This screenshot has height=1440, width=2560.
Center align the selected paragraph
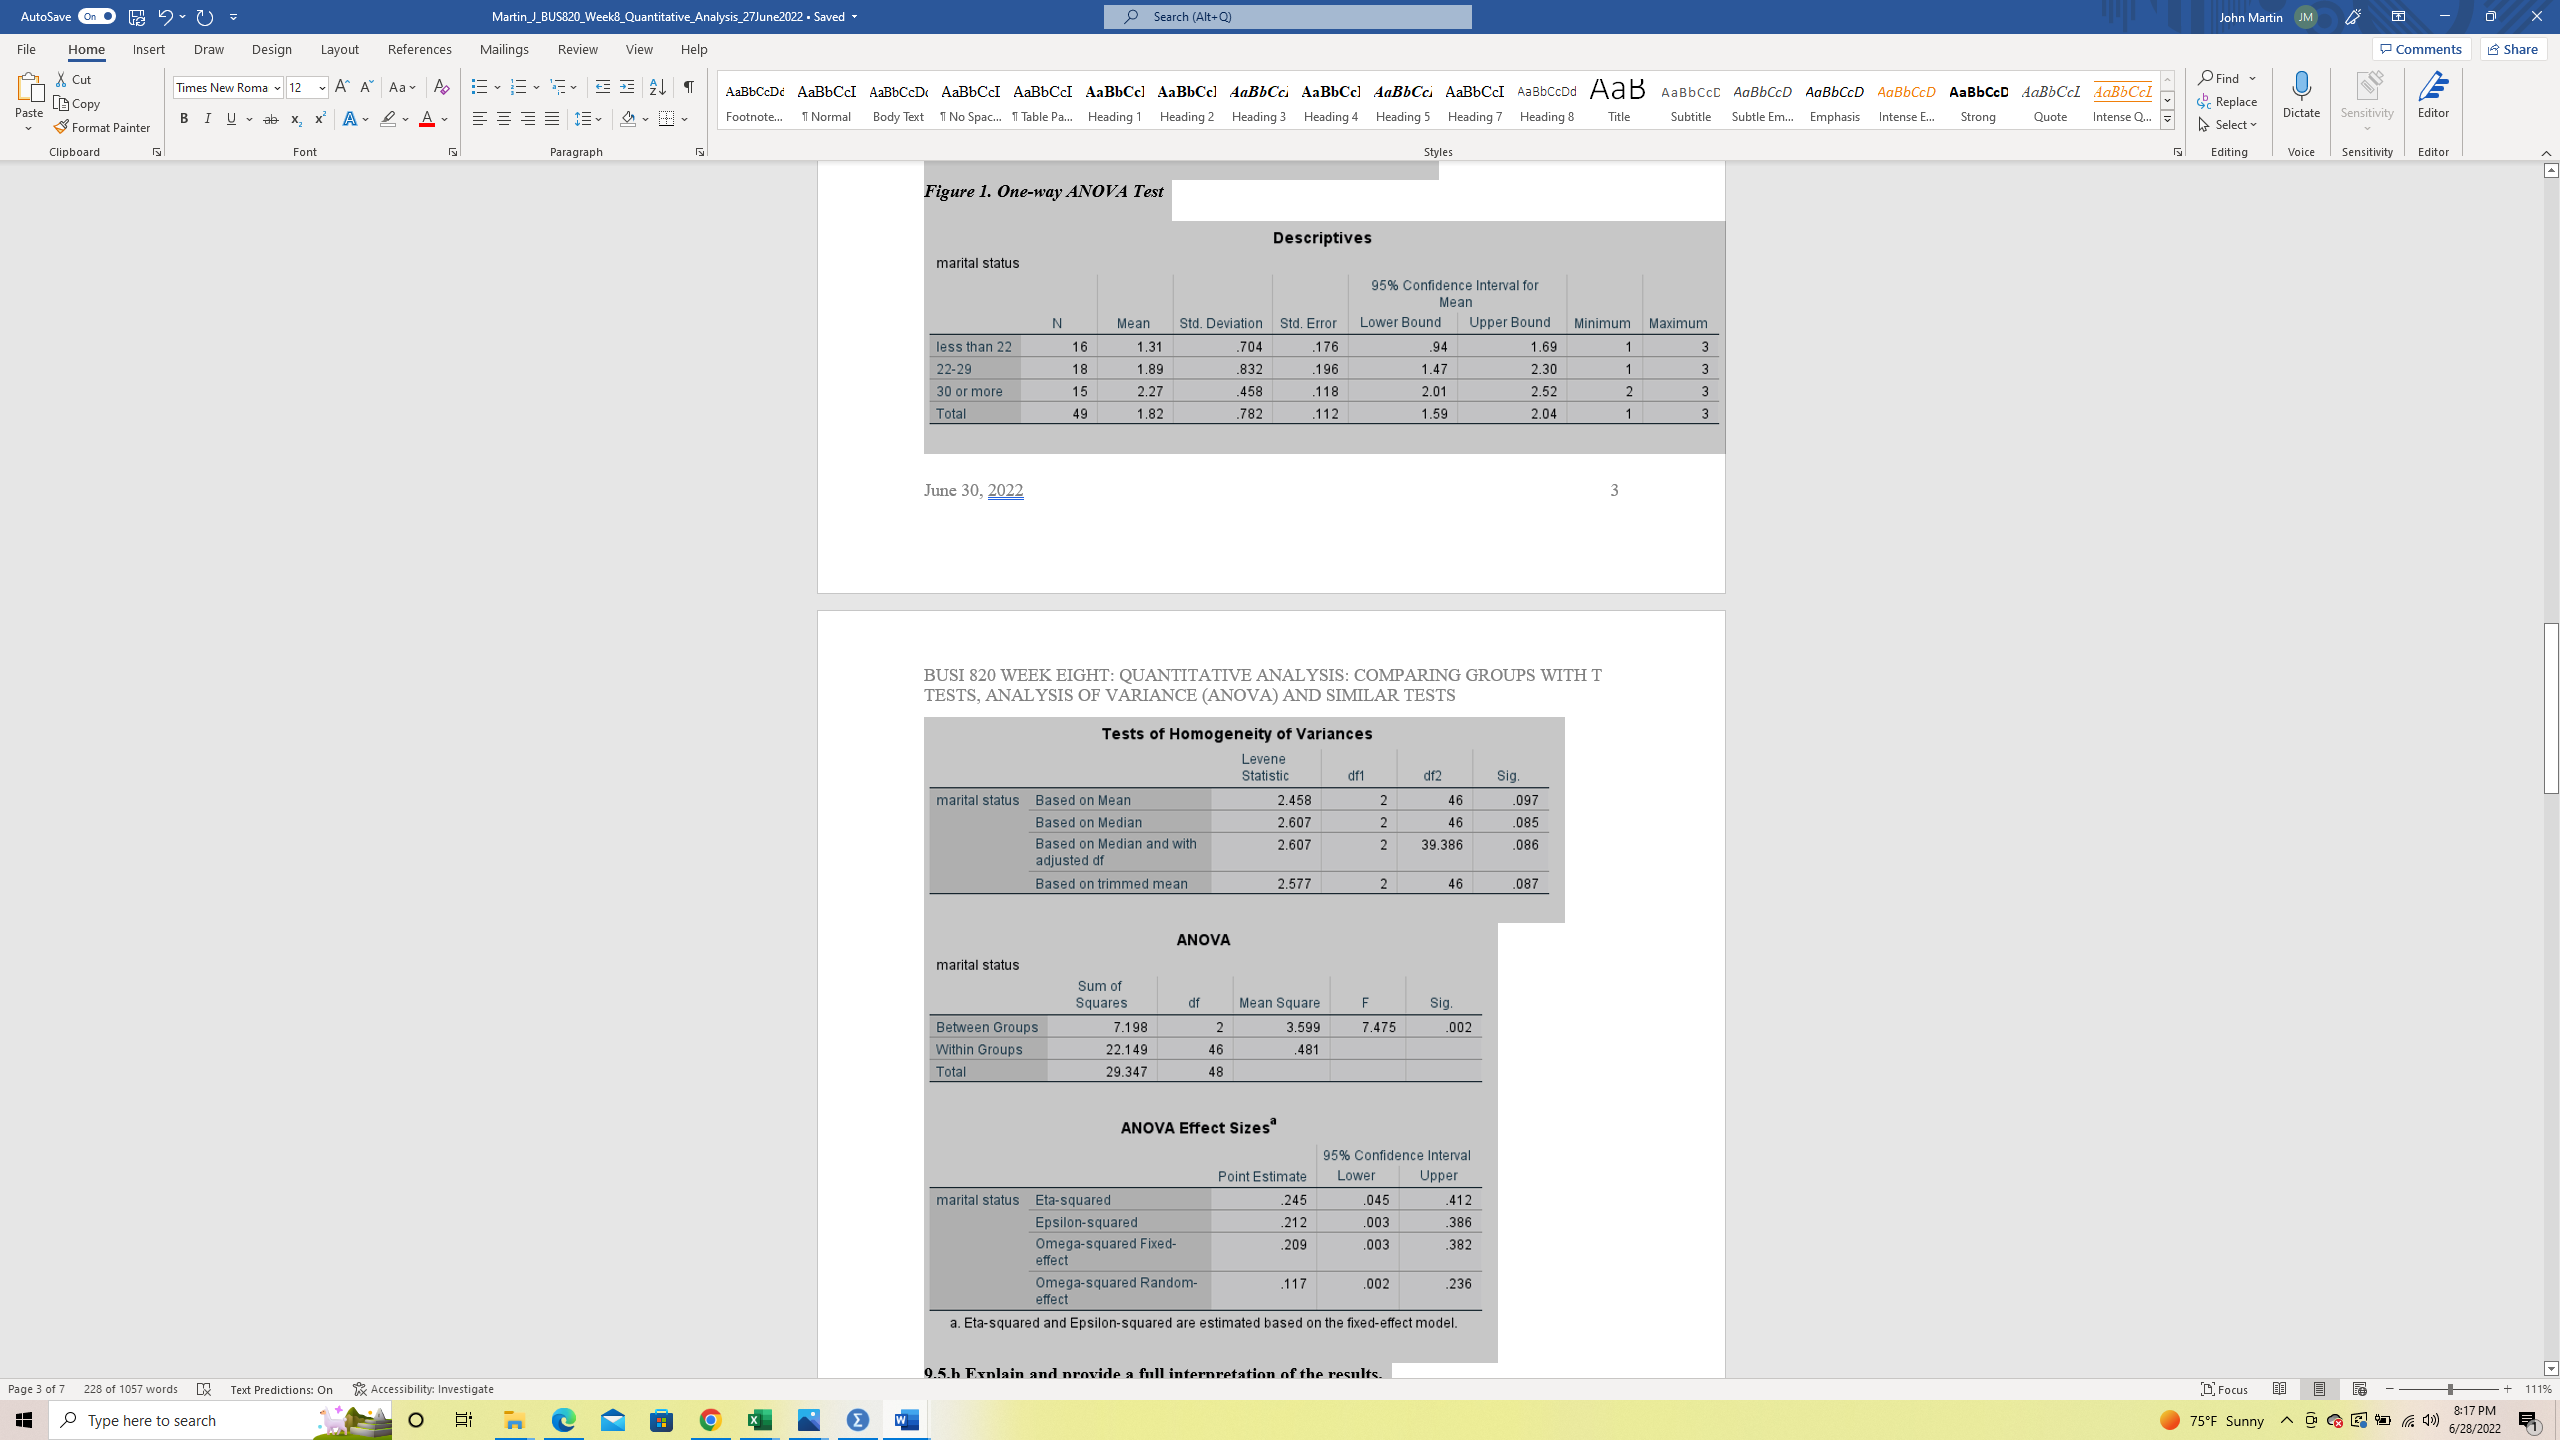[x=504, y=118]
